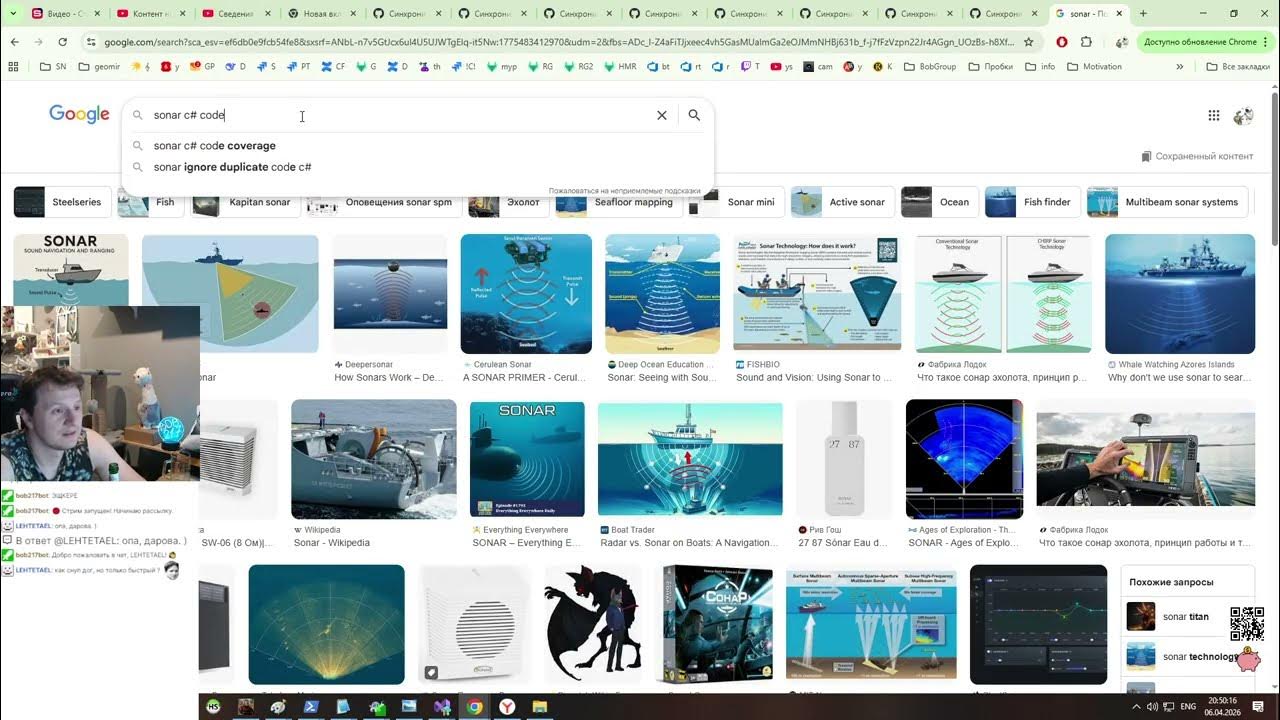
Task: Filter images by the Steelseries chip
Action: [61, 202]
